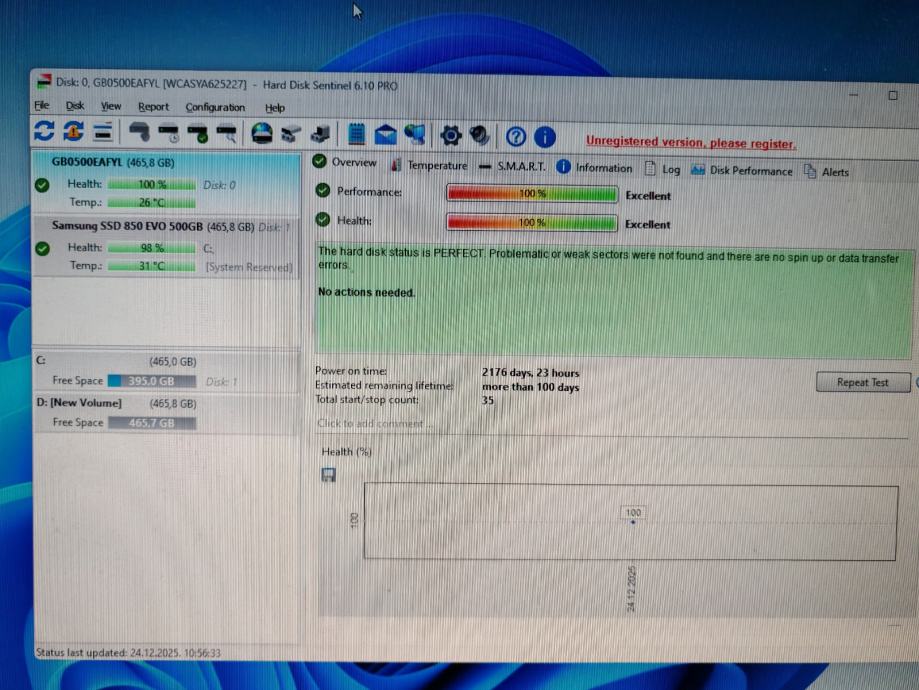Click the globe-over-disk toolbar icon
Screen dimensions: 919x690
tap(261, 134)
